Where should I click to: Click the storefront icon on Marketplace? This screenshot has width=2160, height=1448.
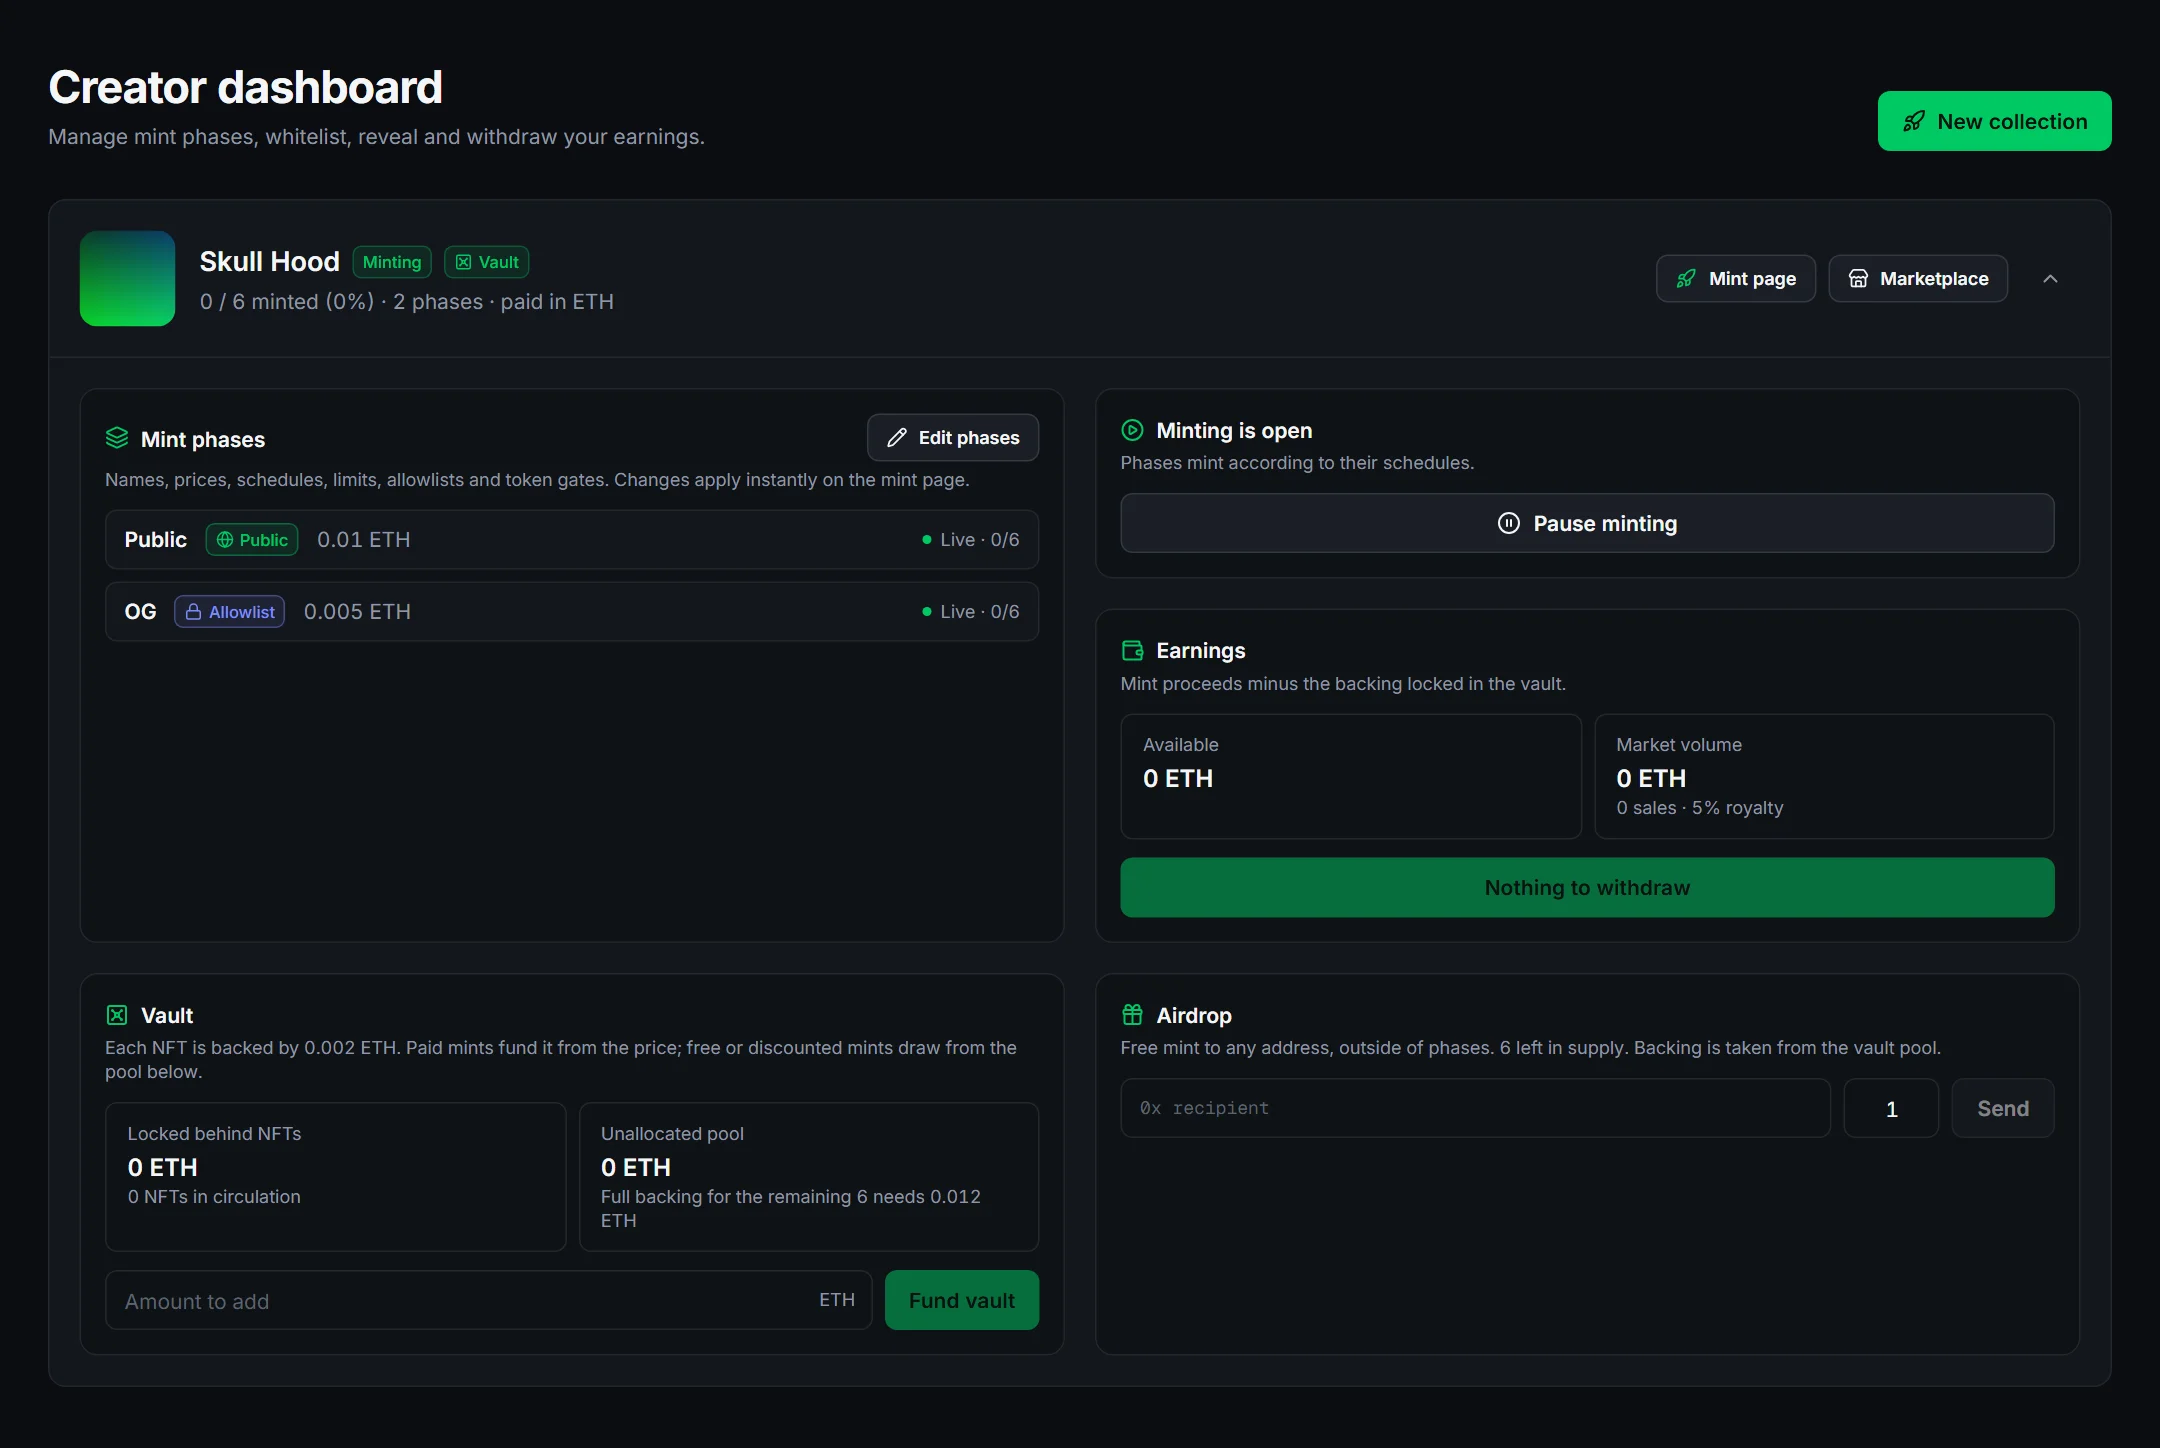[1857, 279]
